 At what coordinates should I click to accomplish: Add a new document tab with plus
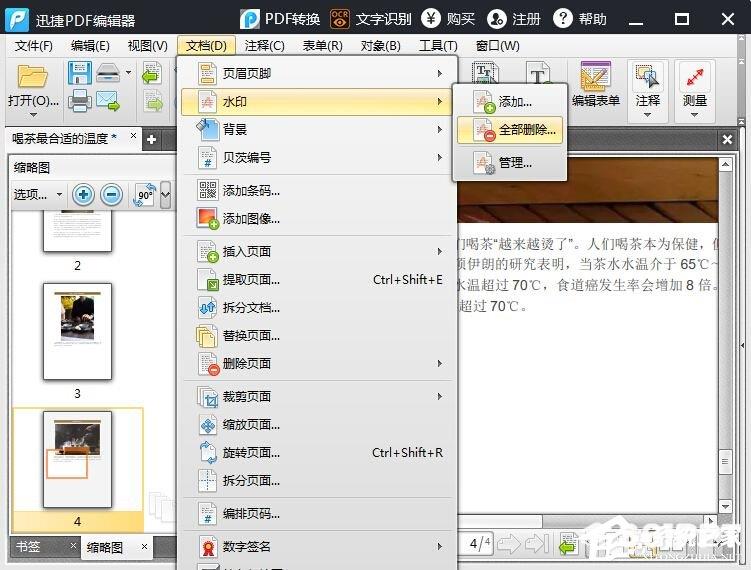[x=151, y=139]
